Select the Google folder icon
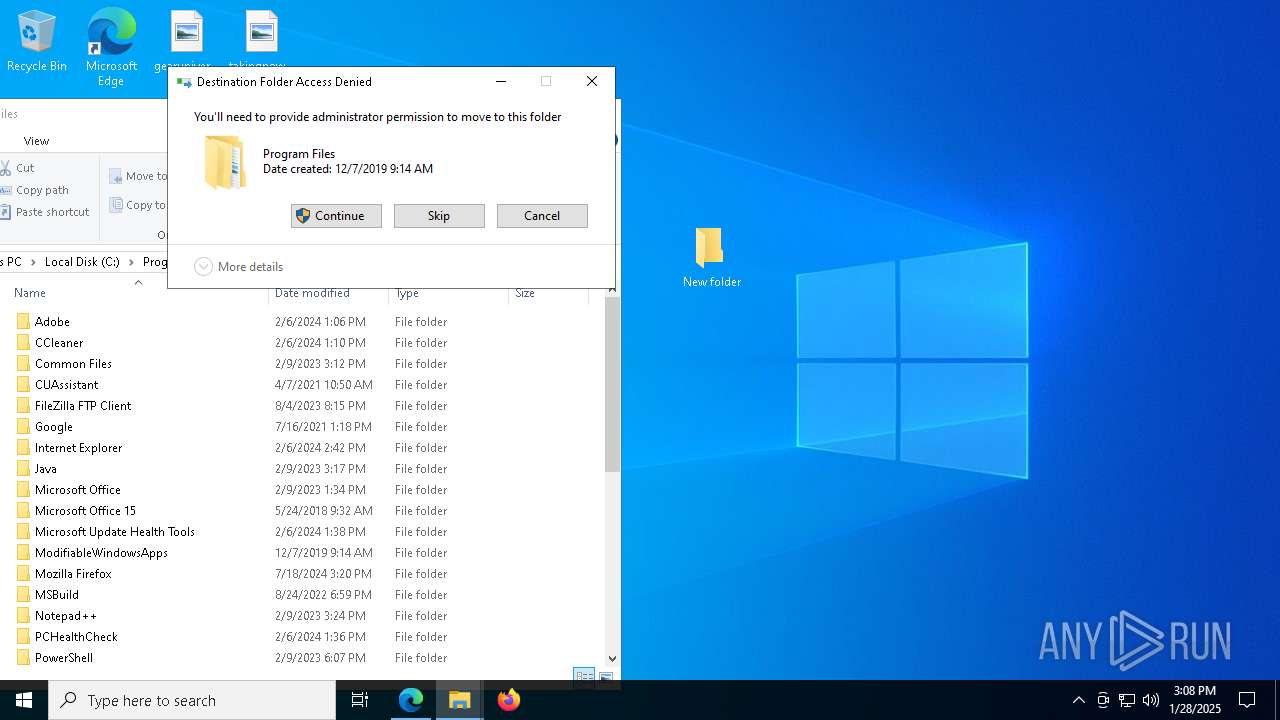 click(x=23, y=427)
